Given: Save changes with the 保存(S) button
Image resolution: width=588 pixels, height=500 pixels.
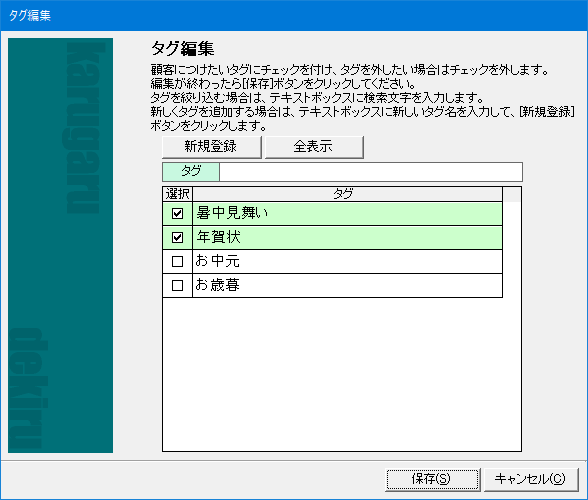Looking at the screenshot, I should point(433,479).
